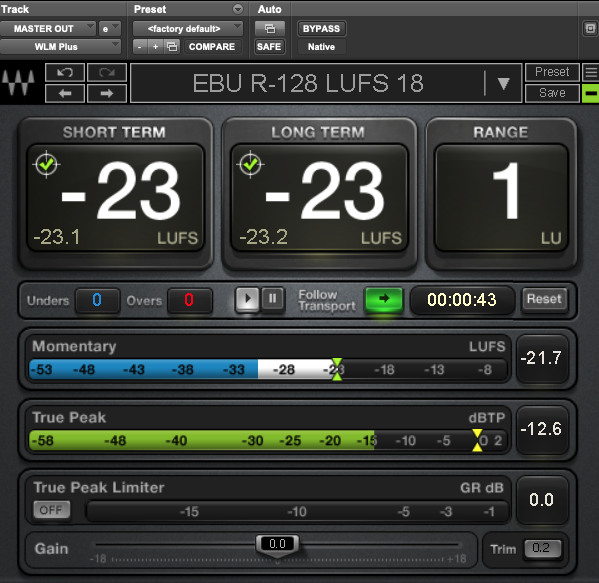Open the MASTER OUT track selector
Viewport: 599px width, 583px height.
(x=48, y=29)
